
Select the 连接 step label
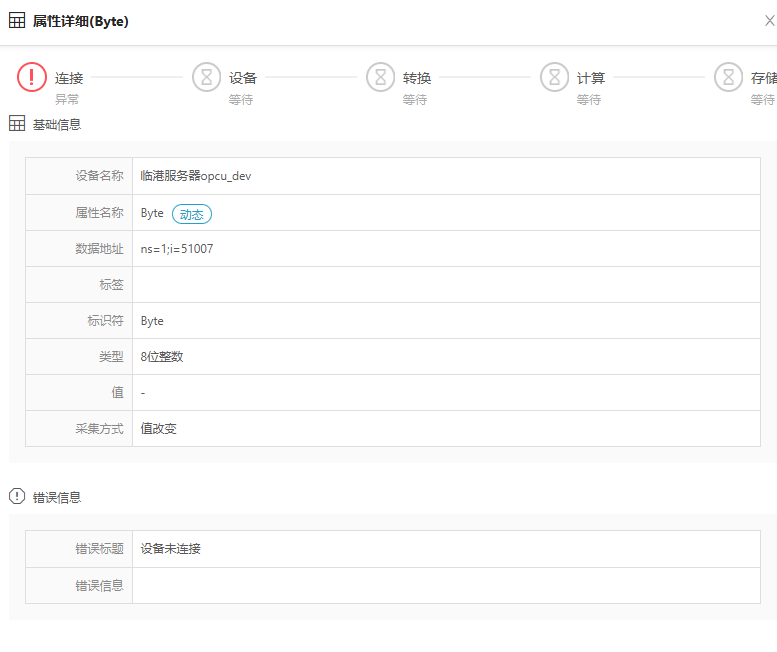[69, 78]
